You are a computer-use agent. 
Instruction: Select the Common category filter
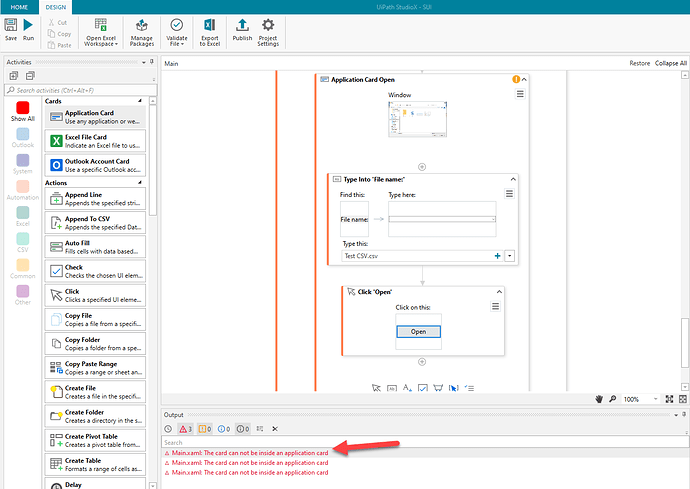click(x=23, y=269)
